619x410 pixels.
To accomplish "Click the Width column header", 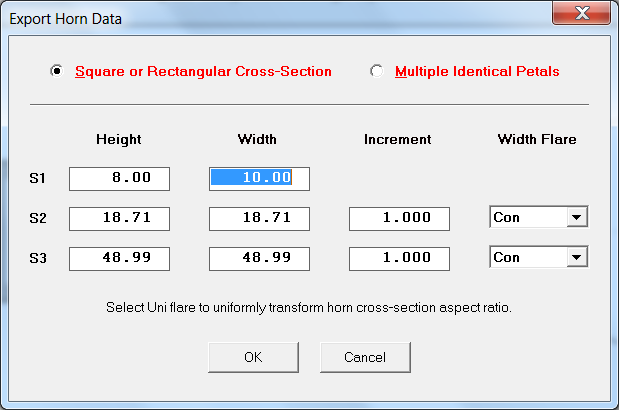I will pos(257,139).
